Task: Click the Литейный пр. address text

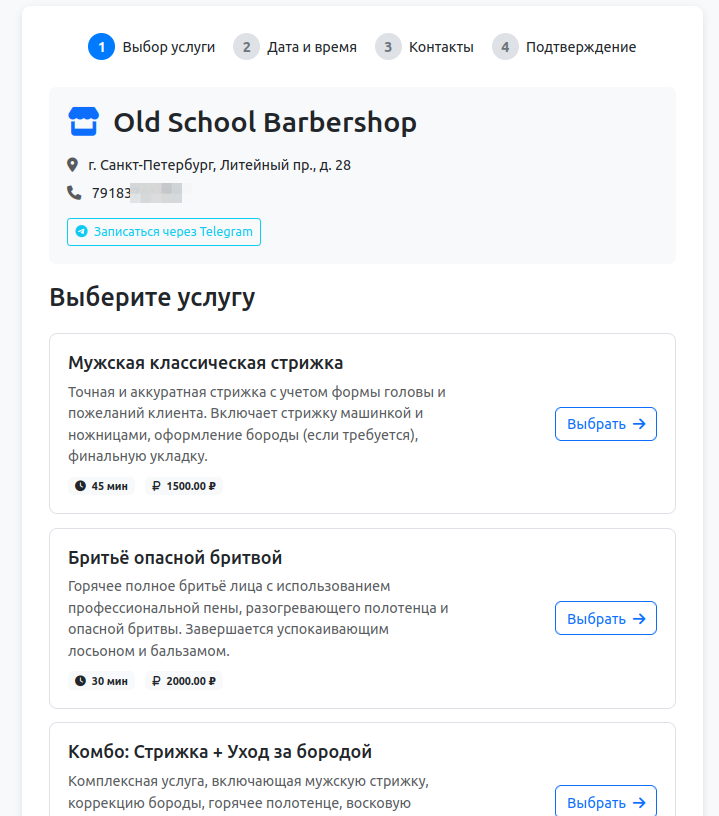Action: coord(219,165)
